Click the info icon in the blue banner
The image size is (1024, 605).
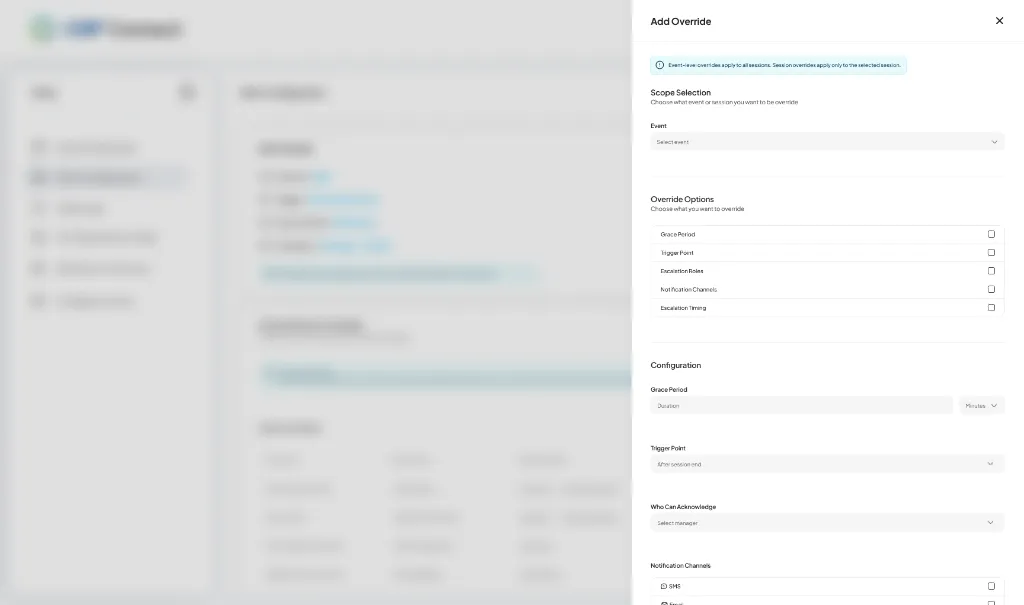(660, 65)
